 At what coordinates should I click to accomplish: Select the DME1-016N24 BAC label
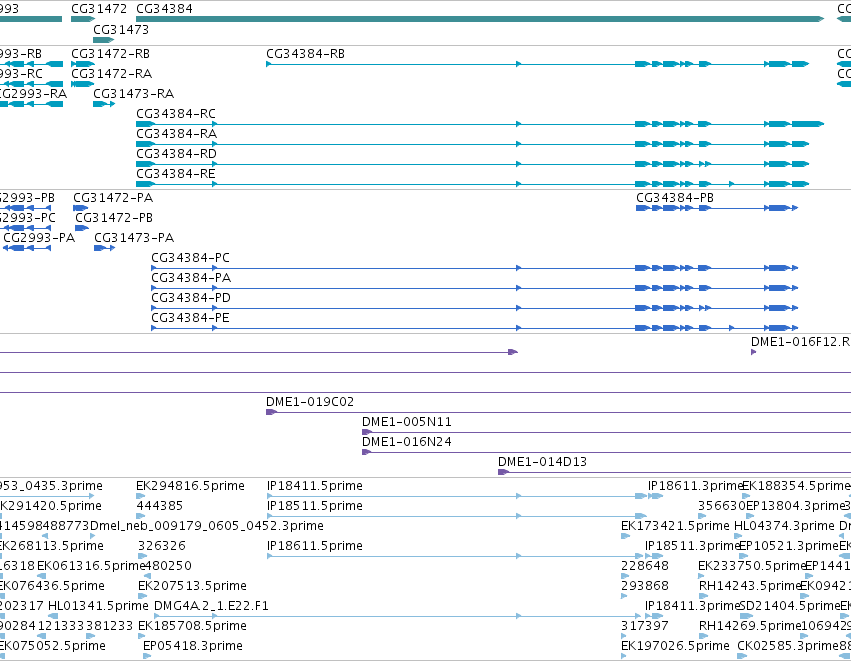coord(407,442)
